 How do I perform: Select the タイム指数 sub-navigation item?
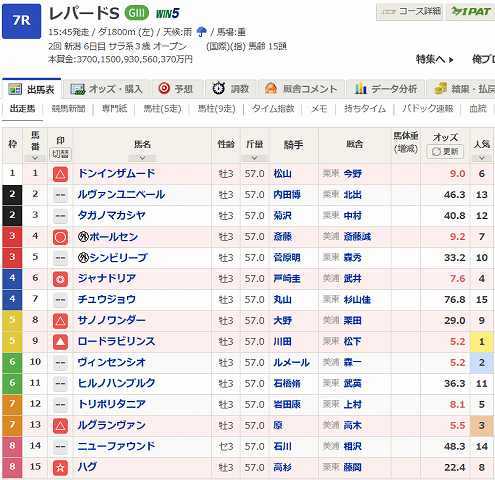tap(273, 108)
